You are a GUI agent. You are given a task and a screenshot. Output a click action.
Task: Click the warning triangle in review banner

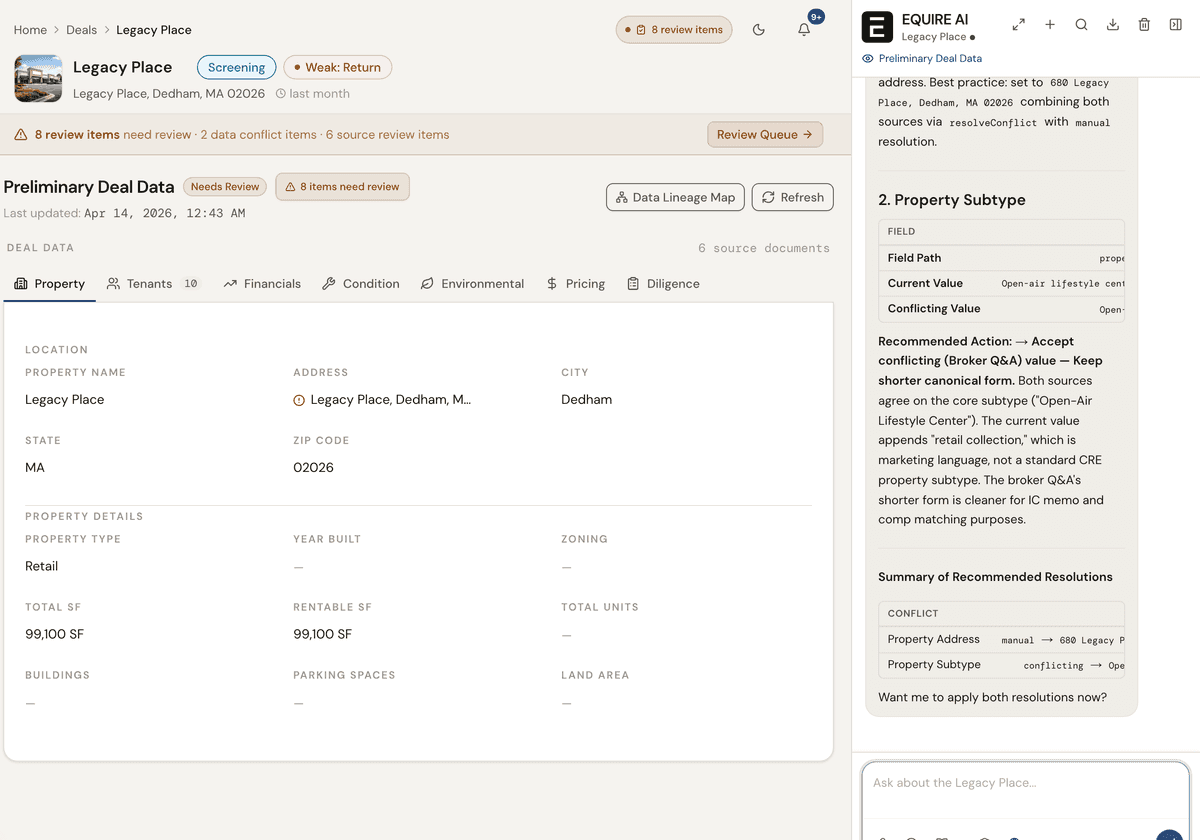tap(21, 135)
